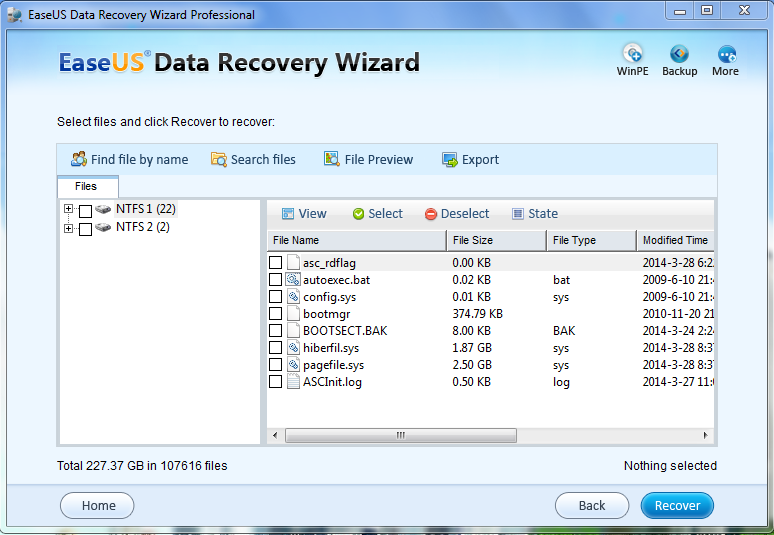
Task: Sort by File Type column header
Action: (592, 240)
